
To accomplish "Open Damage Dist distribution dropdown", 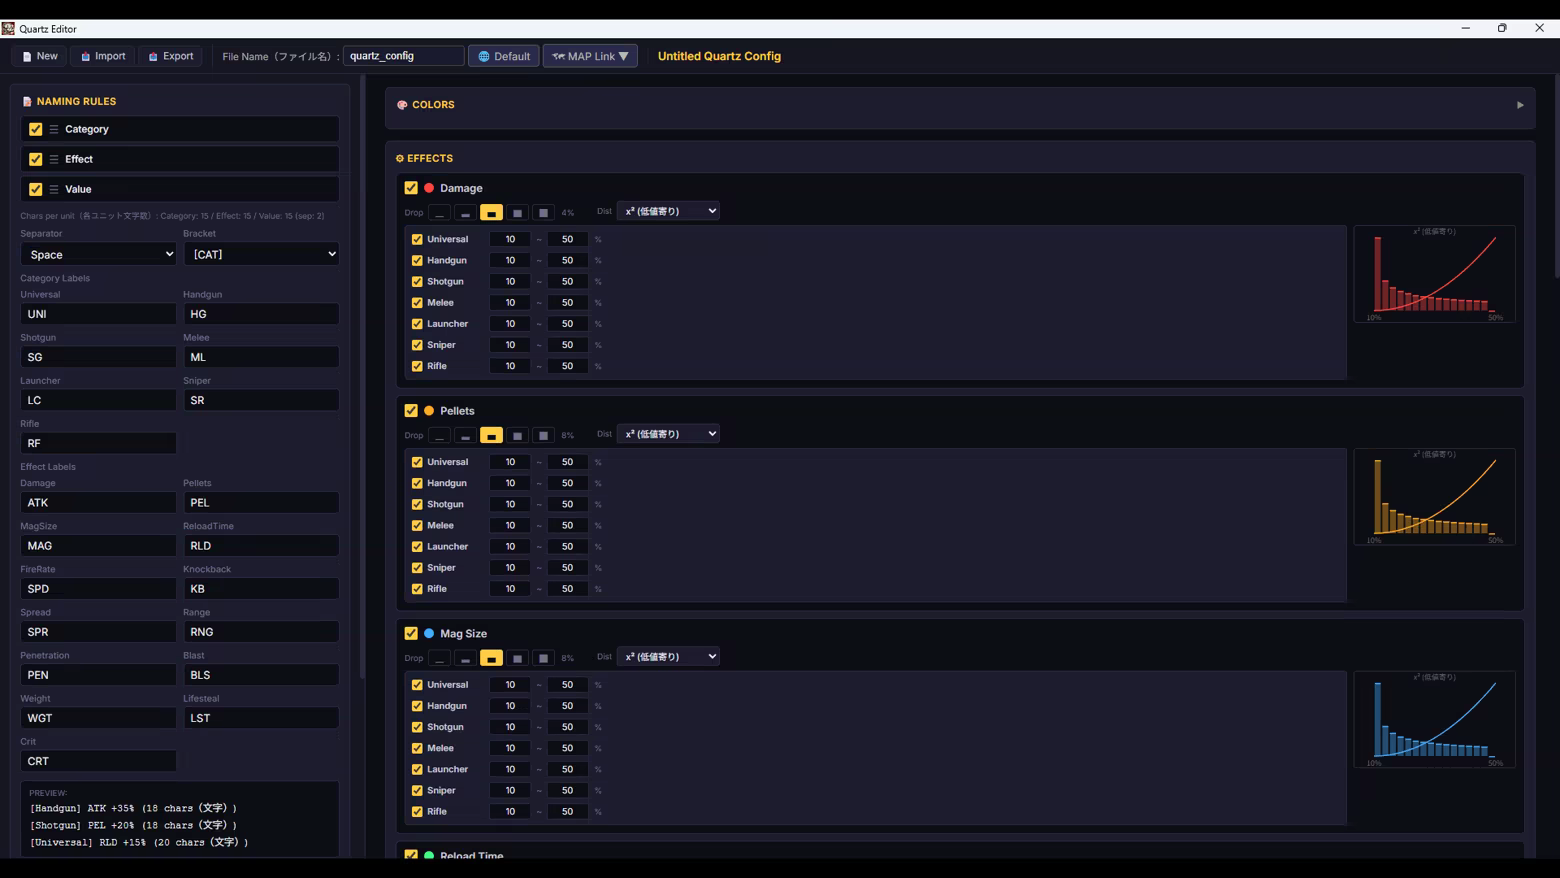I will 668,211.
